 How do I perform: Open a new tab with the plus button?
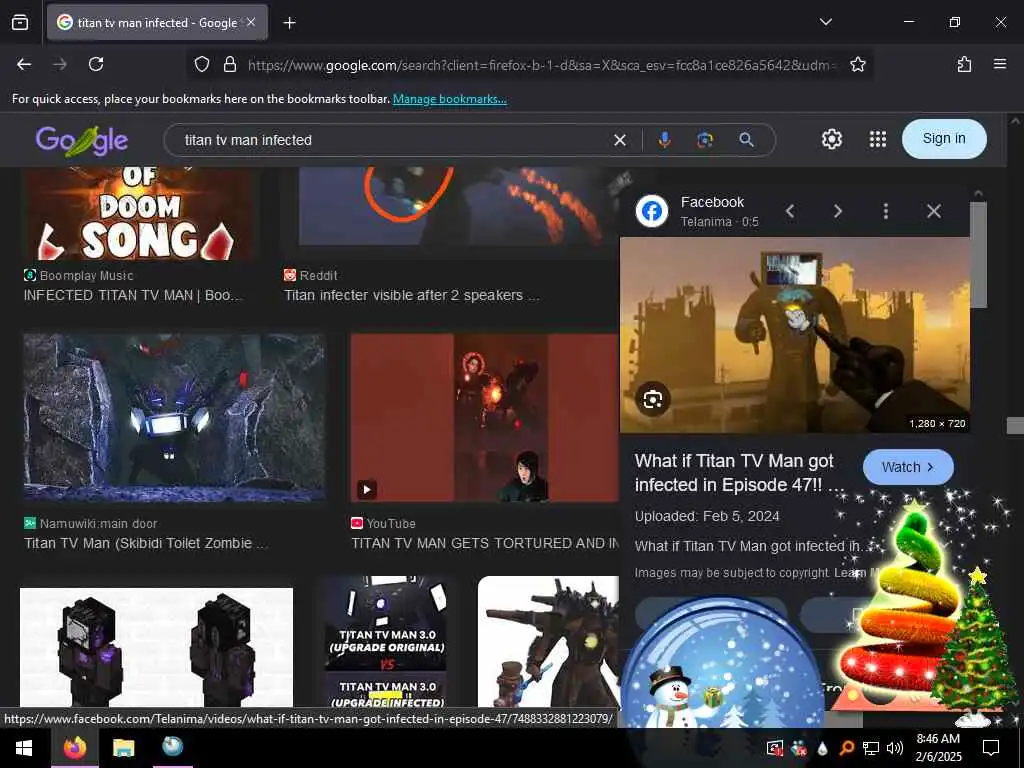[x=289, y=23]
